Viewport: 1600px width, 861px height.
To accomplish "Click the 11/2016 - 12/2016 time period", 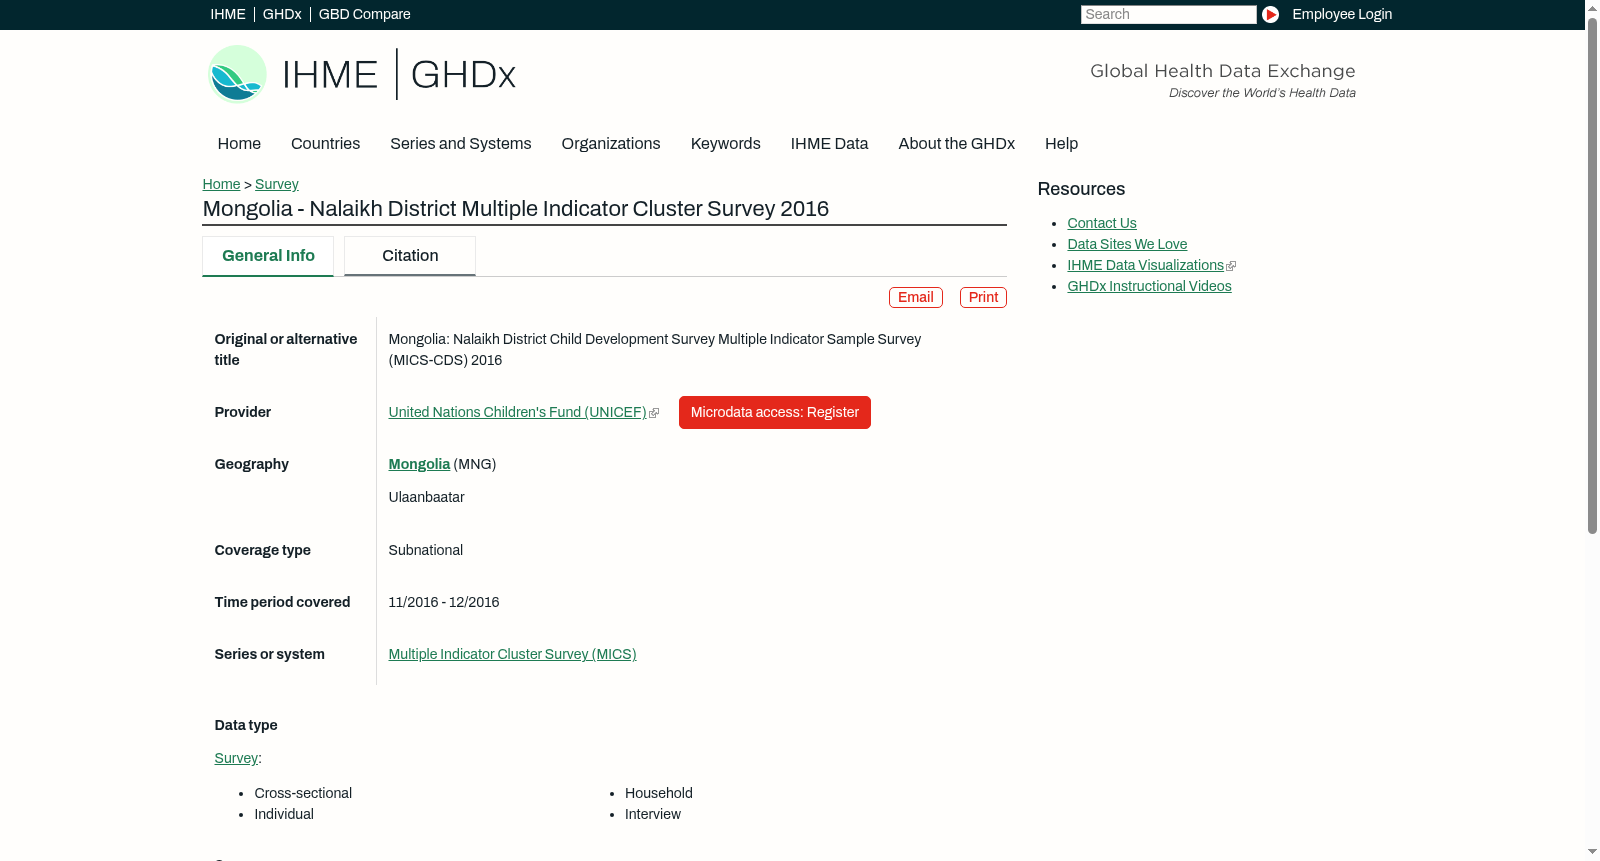I will [x=443, y=602].
